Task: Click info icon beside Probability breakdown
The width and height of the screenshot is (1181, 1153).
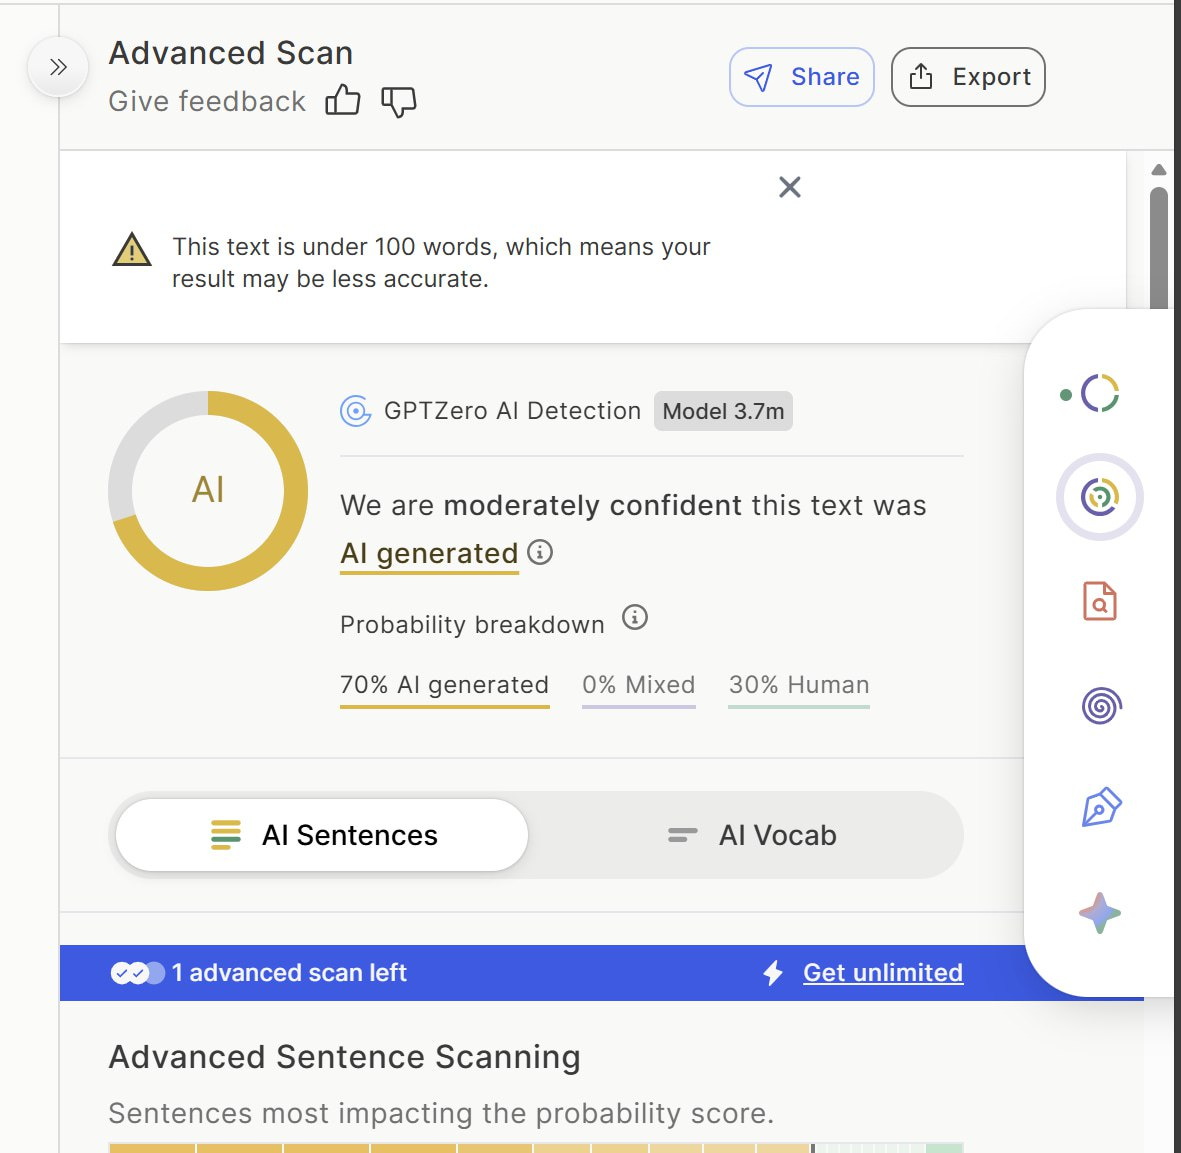Action: coord(635,618)
